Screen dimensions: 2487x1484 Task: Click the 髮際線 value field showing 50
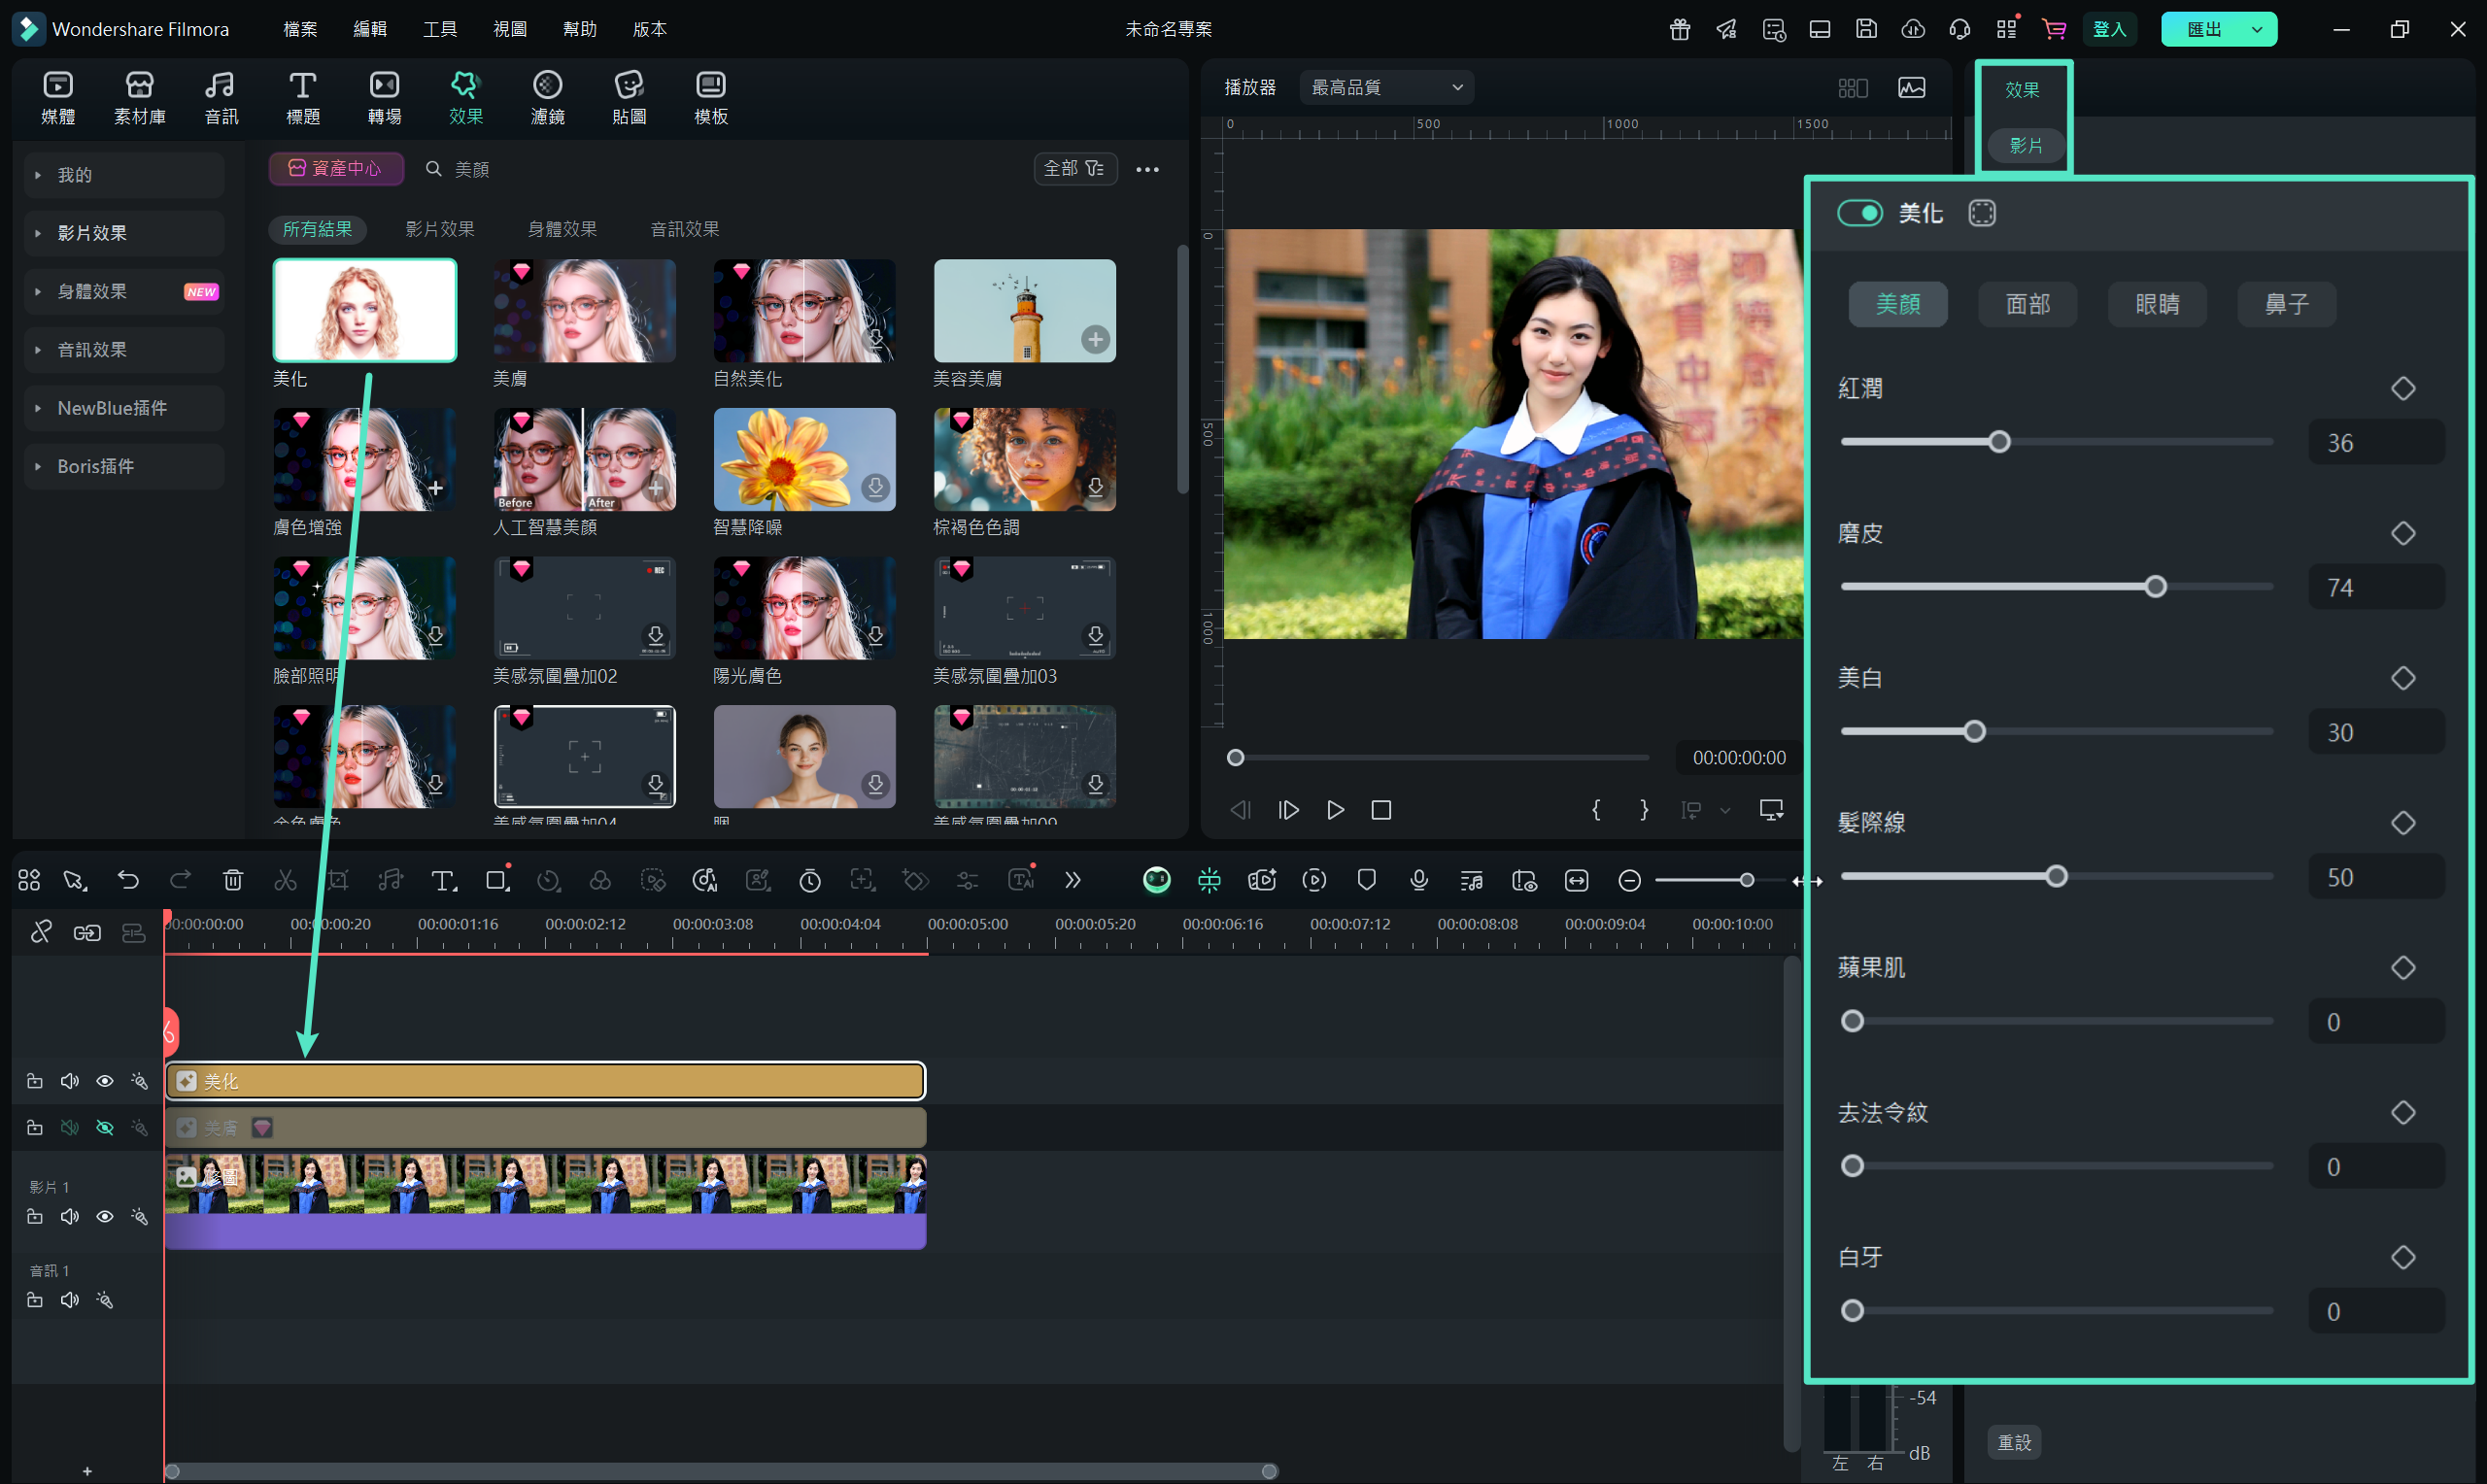pos(2376,877)
